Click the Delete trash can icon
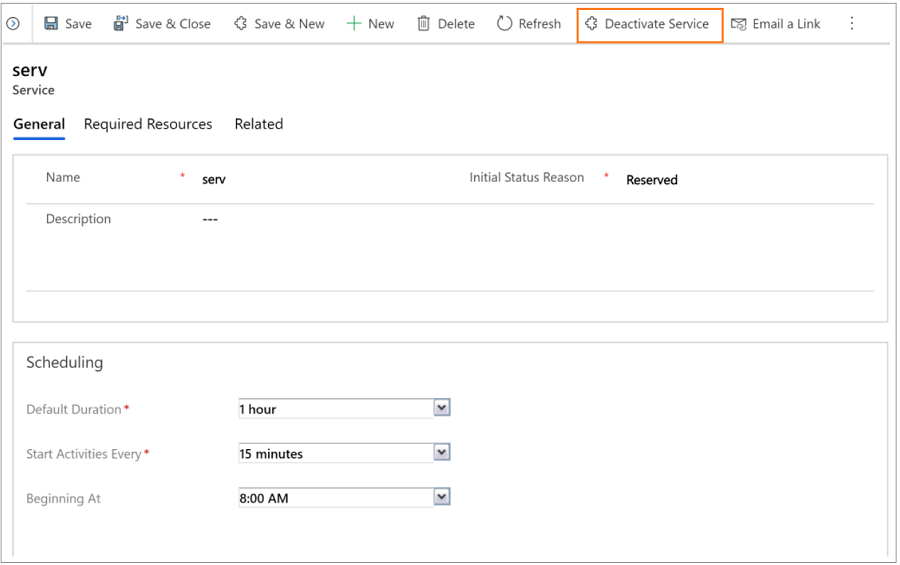The image size is (900, 565). click(x=424, y=24)
